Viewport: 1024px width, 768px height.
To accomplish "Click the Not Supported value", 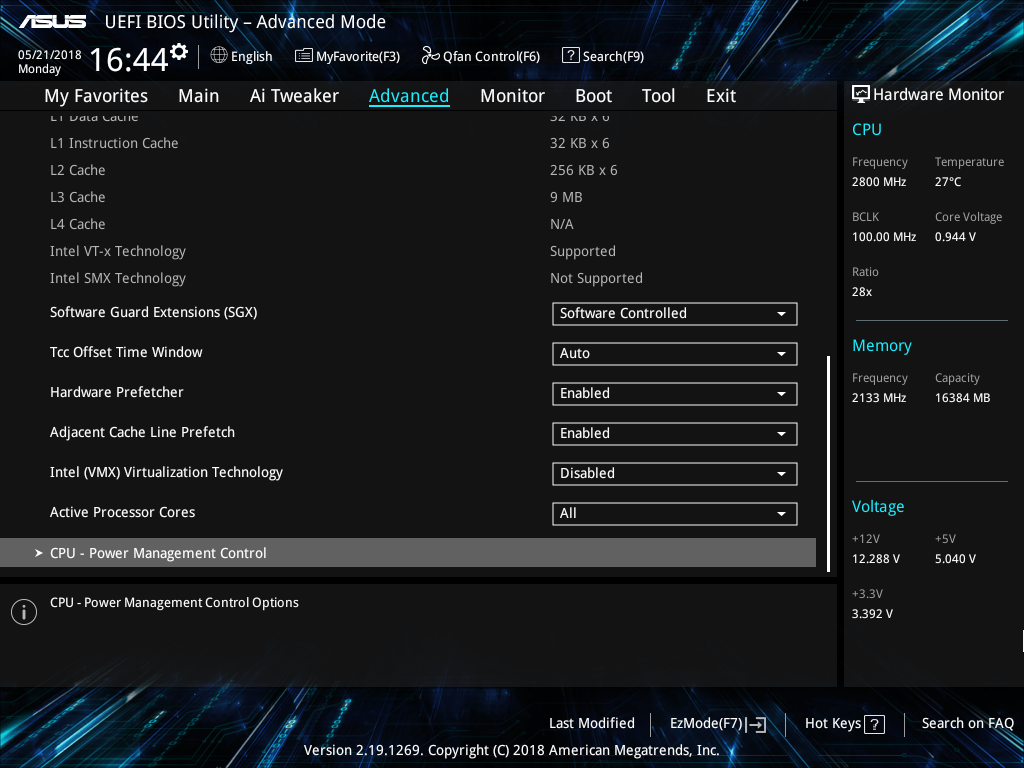I will (x=596, y=278).
